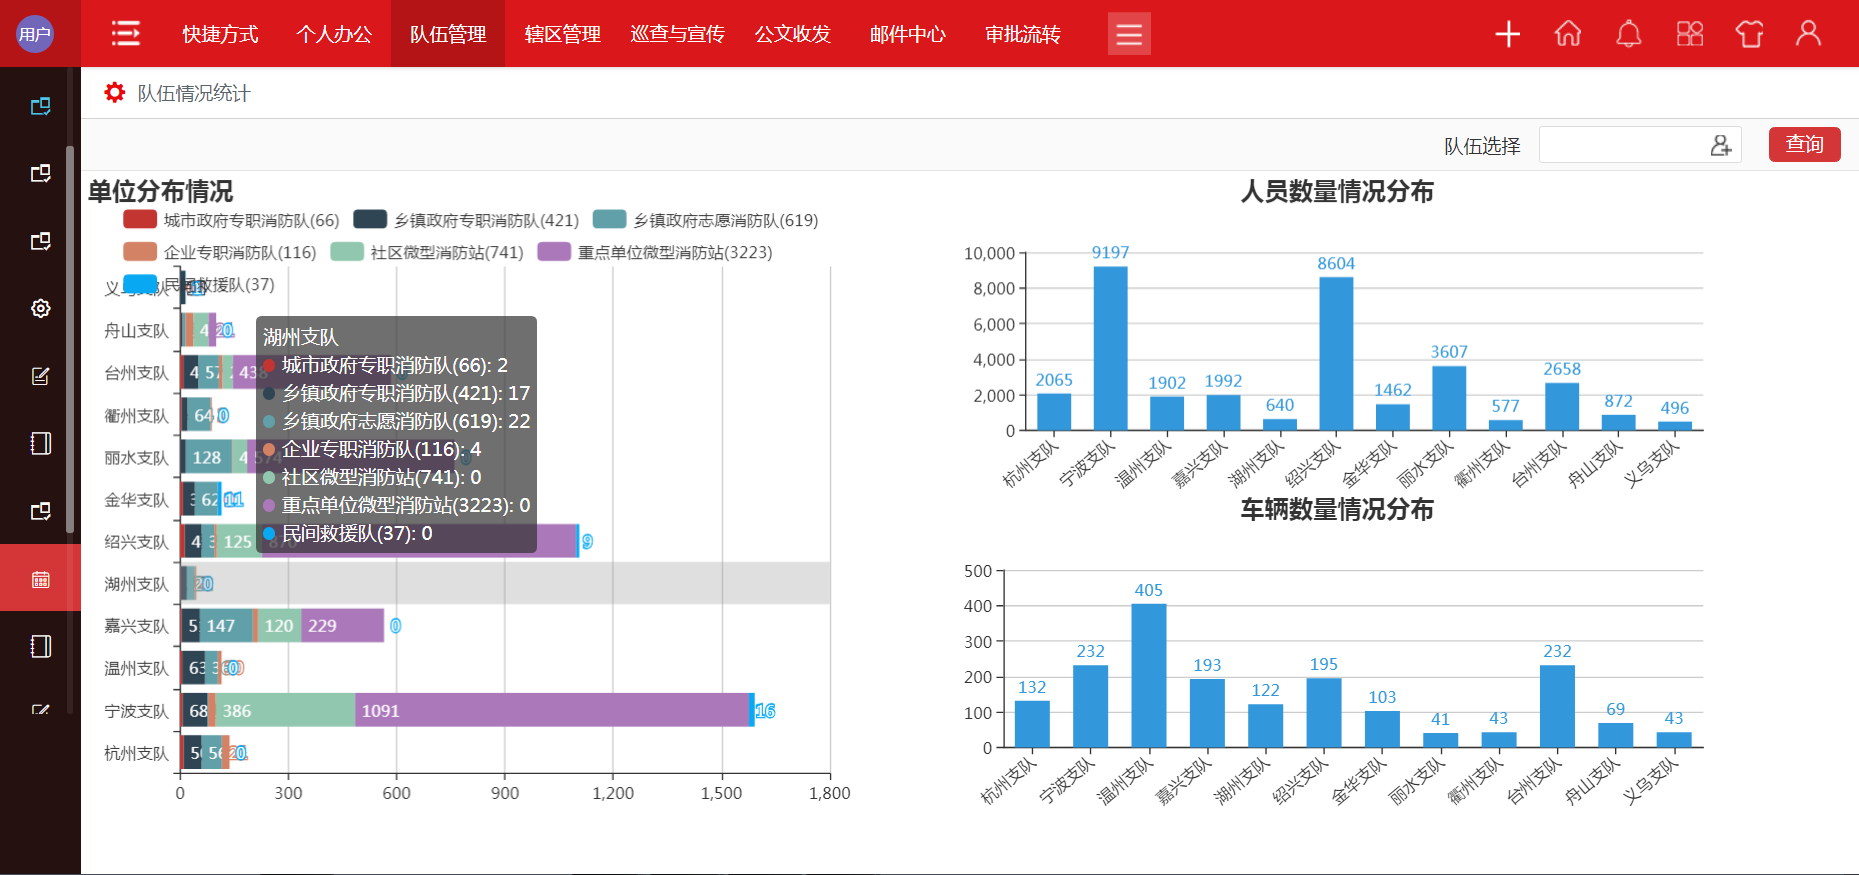Select the active red calendar sidebar icon

point(40,578)
